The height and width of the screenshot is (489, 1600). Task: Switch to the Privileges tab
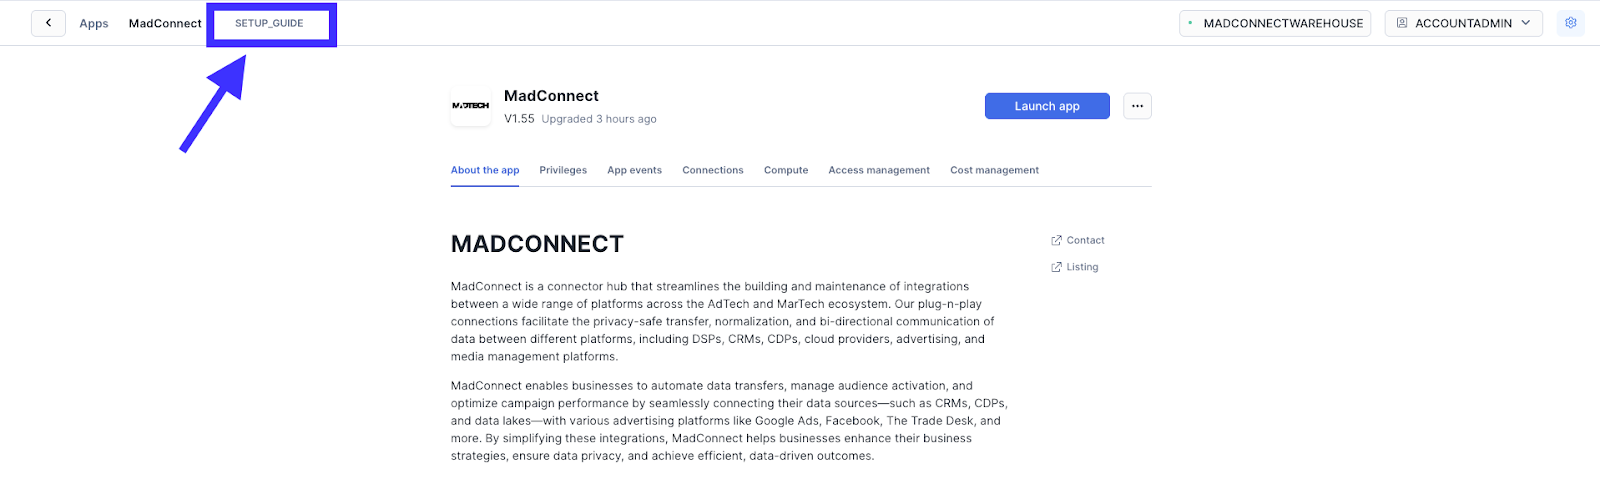(563, 170)
